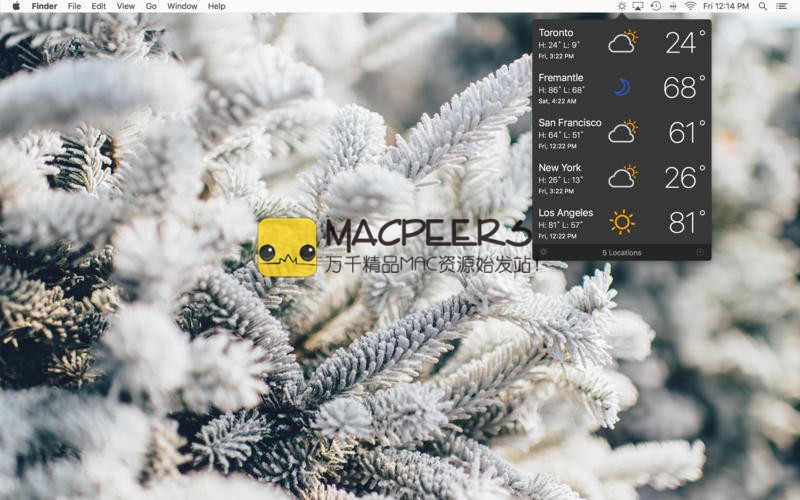This screenshot has height=500, width=800.
Task: Open weather settings gear icon
Action: click(x=543, y=252)
